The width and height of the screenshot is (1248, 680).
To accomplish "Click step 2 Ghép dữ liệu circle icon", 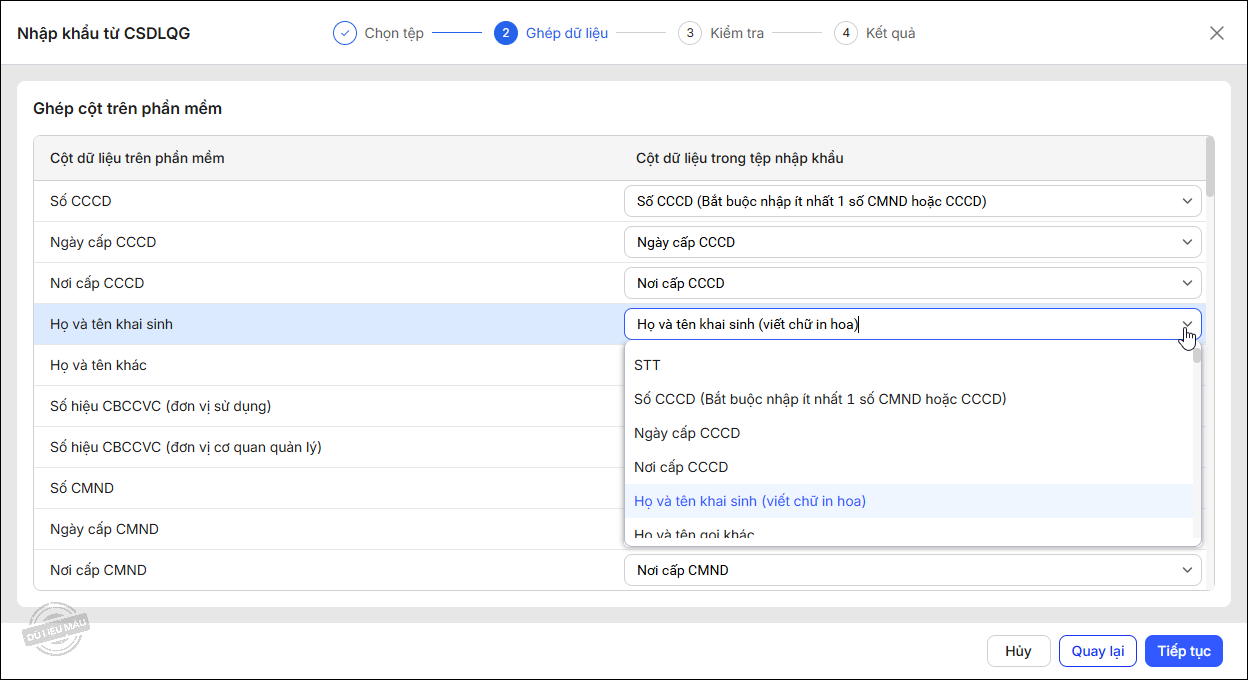I will [505, 33].
